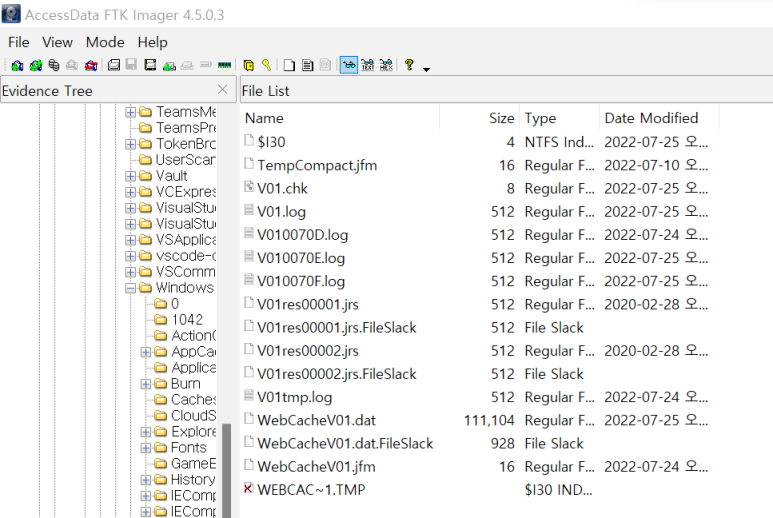Screen dimensions: 773x518
Task: Click the Evidence Tree vertical scrollbar thumb
Action: pos(226,470)
